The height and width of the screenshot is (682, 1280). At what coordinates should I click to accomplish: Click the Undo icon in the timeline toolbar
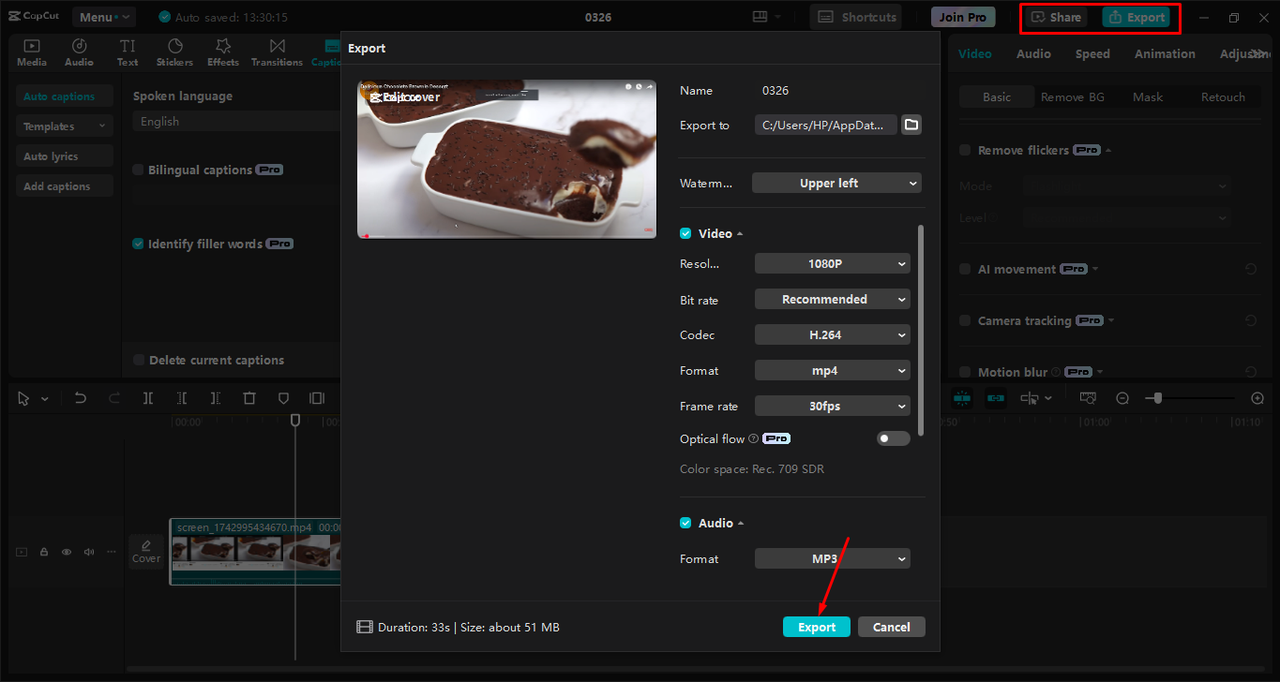pyautogui.click(x=80, y=398)
